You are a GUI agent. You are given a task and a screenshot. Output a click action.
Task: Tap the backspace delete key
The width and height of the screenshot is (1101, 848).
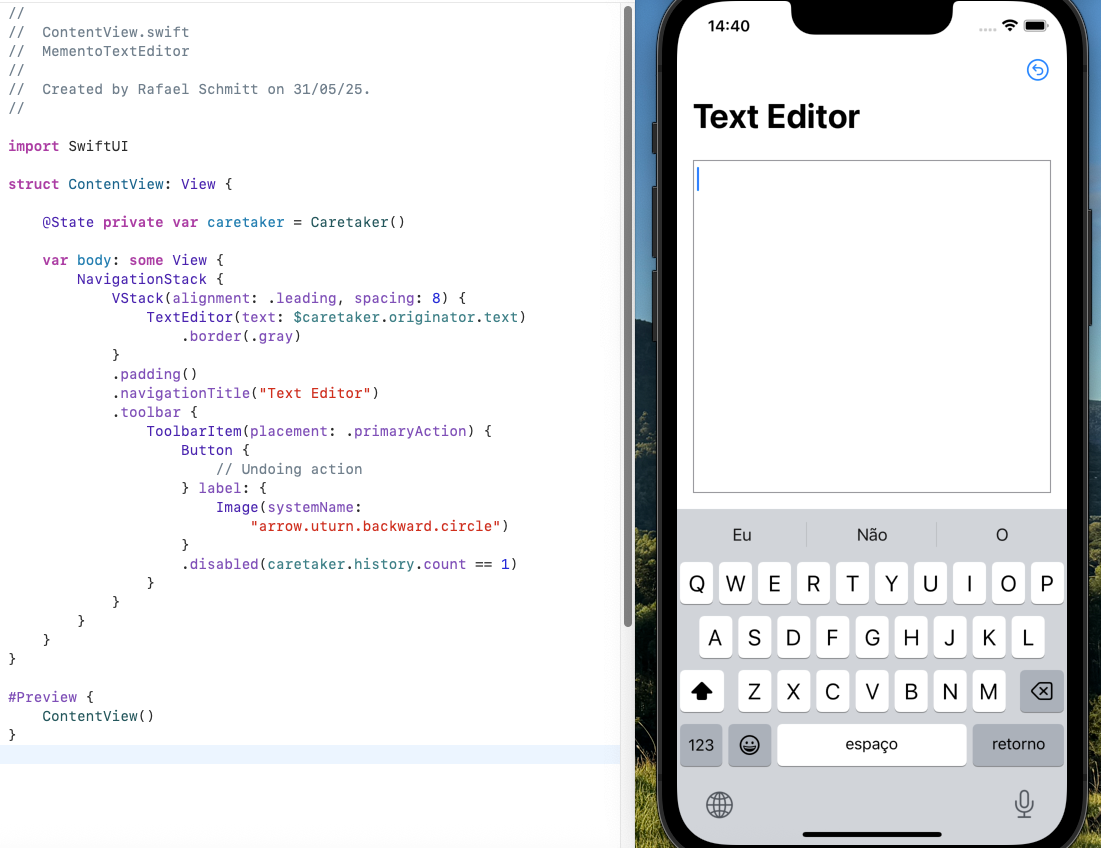point(1041,691)
